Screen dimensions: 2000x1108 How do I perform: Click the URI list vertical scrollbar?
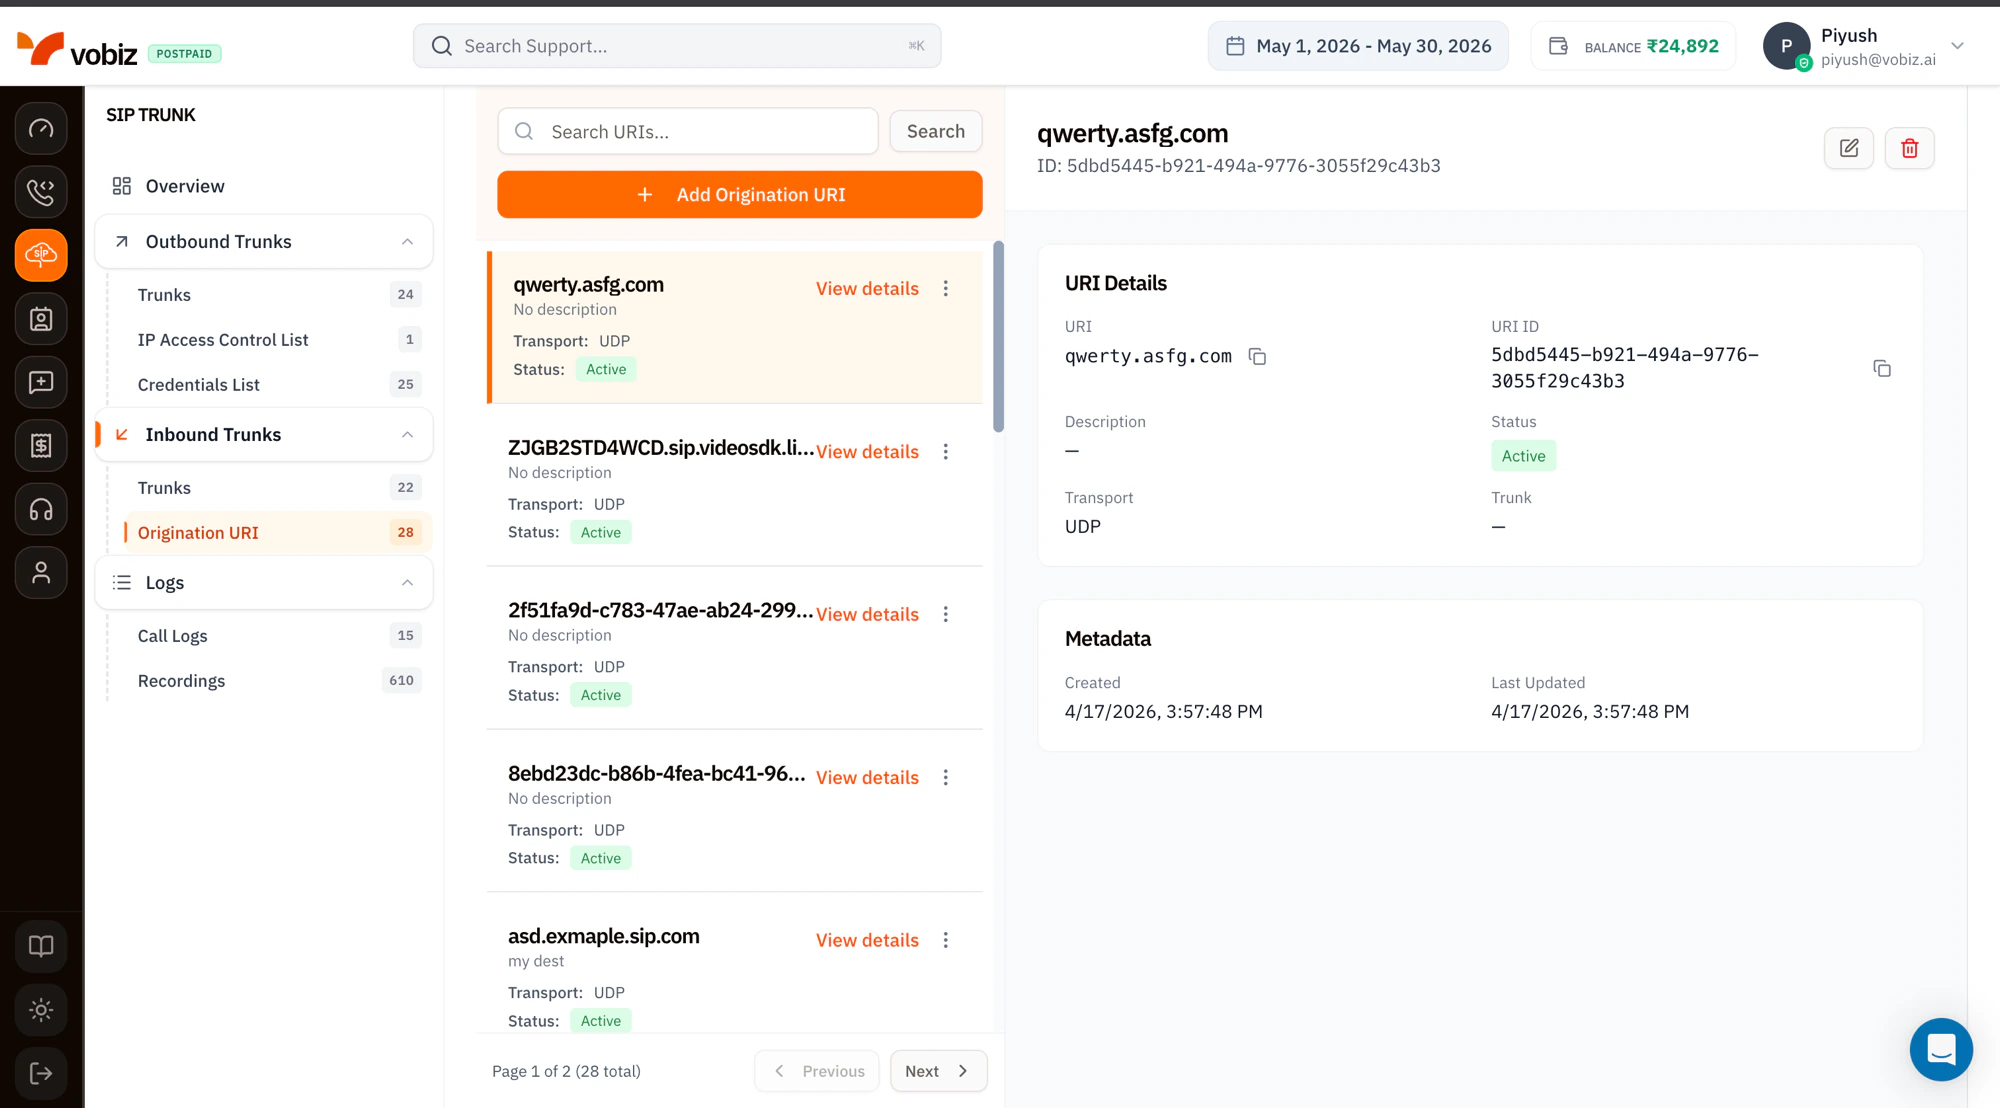[x=998, y=337]
